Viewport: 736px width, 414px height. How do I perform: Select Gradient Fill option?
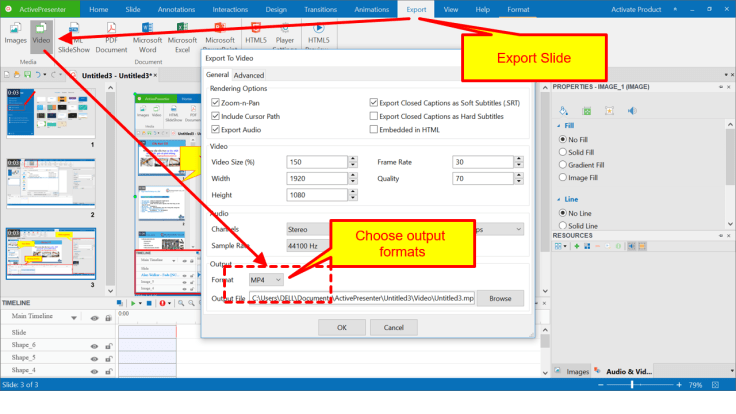tap(563, 165)
